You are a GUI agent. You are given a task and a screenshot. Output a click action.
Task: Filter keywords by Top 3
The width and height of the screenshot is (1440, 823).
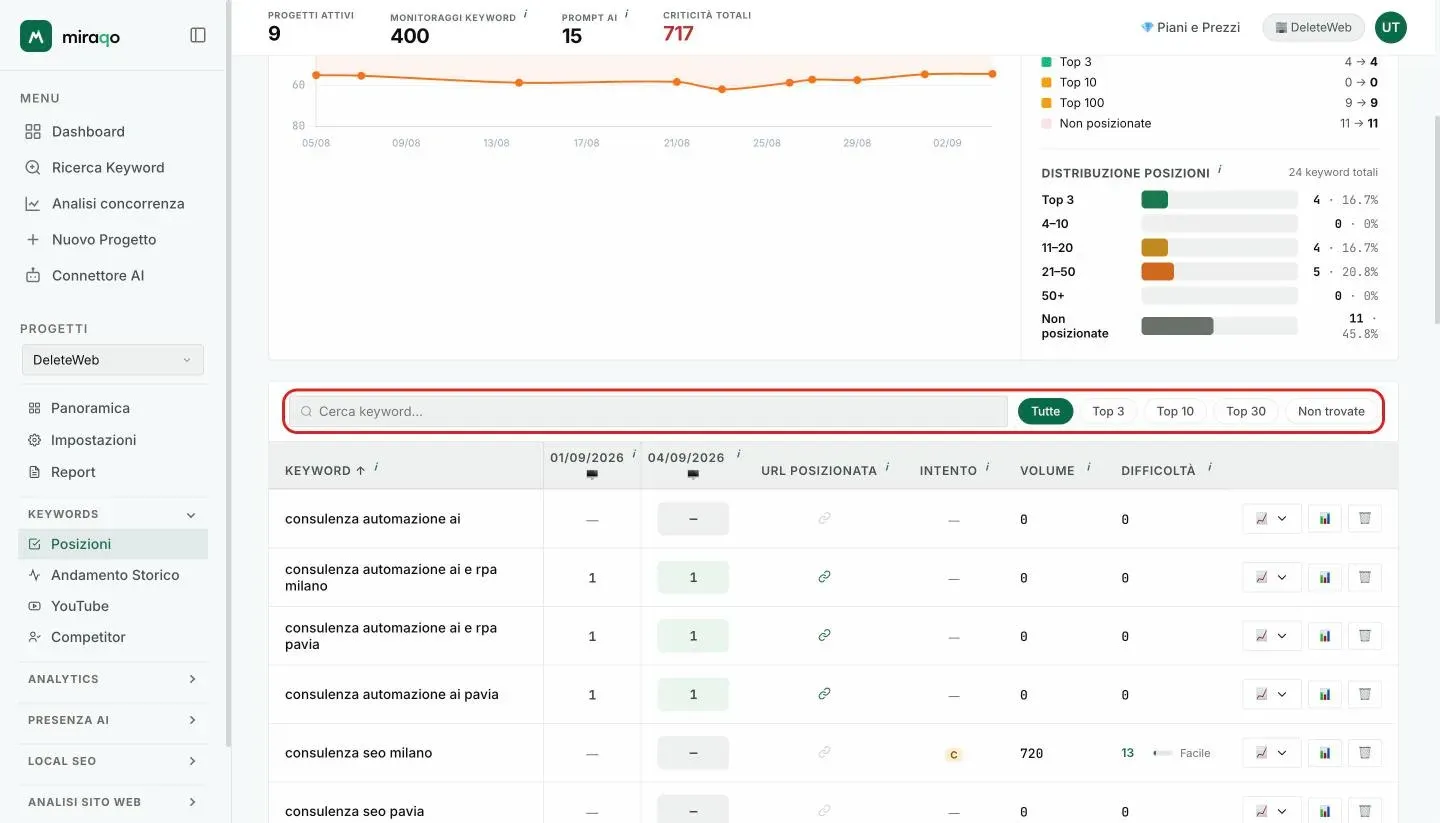pyautogui.click(x=1108, y=411)
